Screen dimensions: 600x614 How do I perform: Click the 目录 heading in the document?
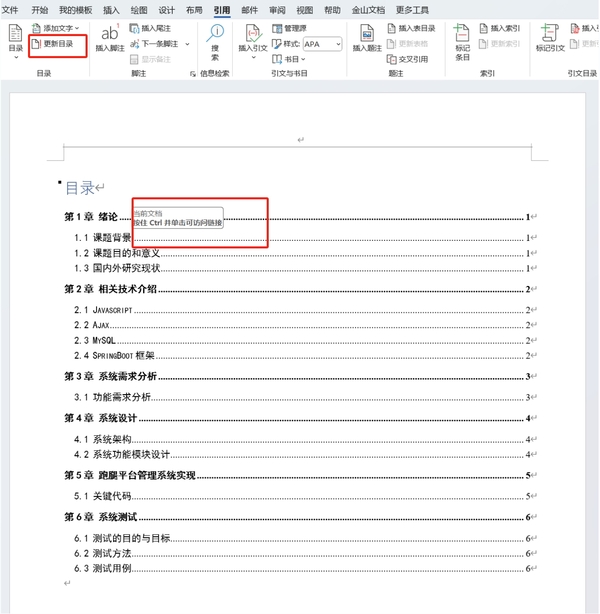tap(80, 188)
